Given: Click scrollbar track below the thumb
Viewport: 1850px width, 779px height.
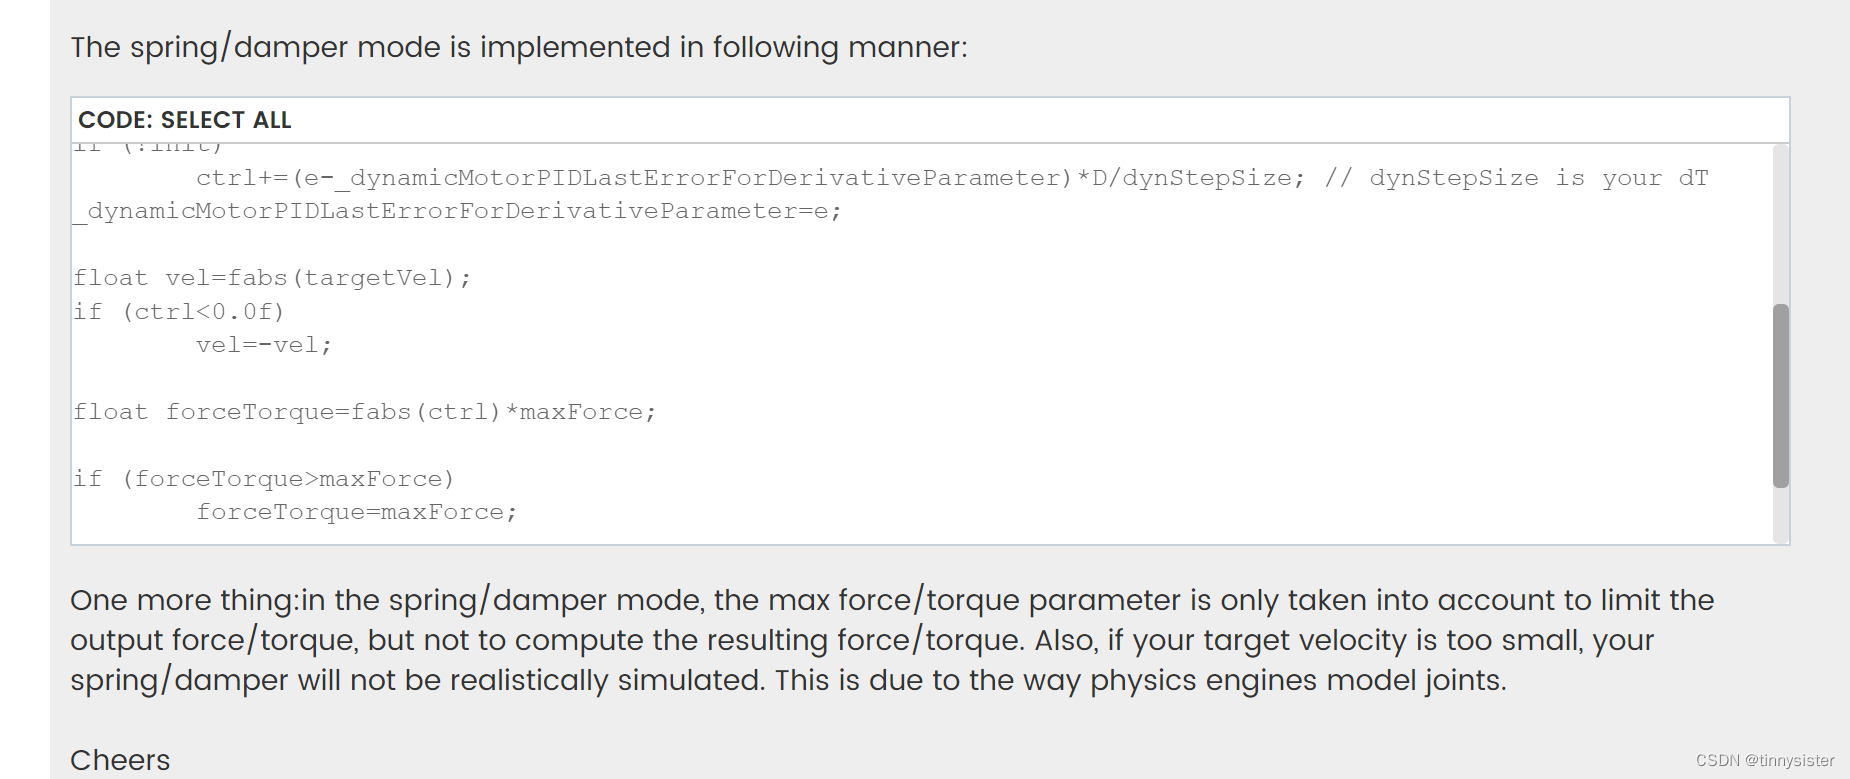Looking at the screenshot, I should [1780, 515].
